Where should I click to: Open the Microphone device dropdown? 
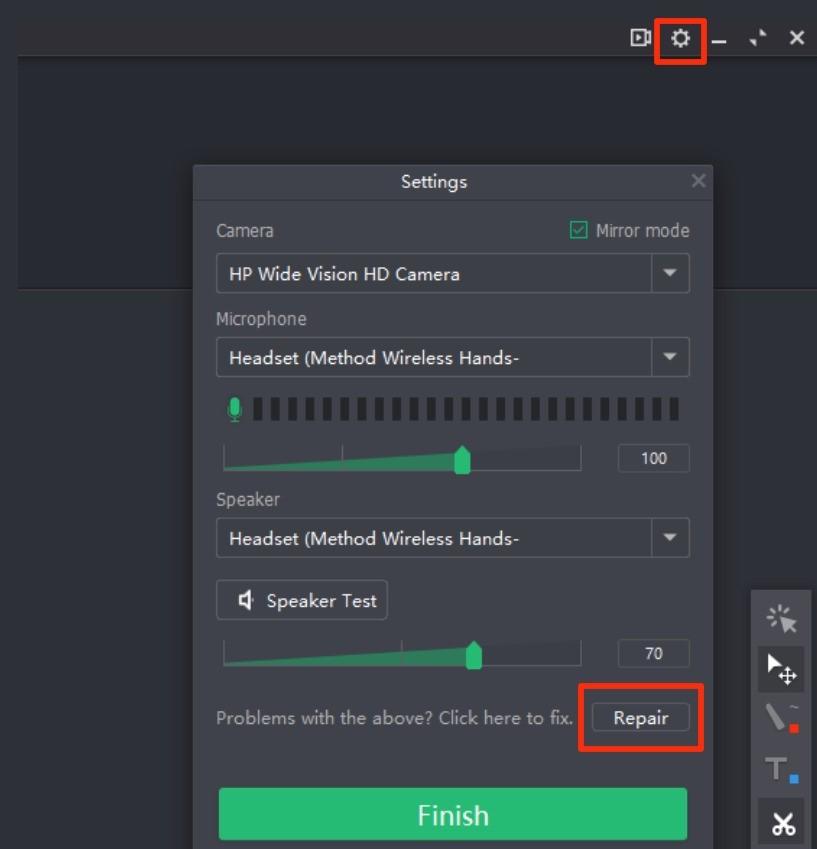coord(670,357)
